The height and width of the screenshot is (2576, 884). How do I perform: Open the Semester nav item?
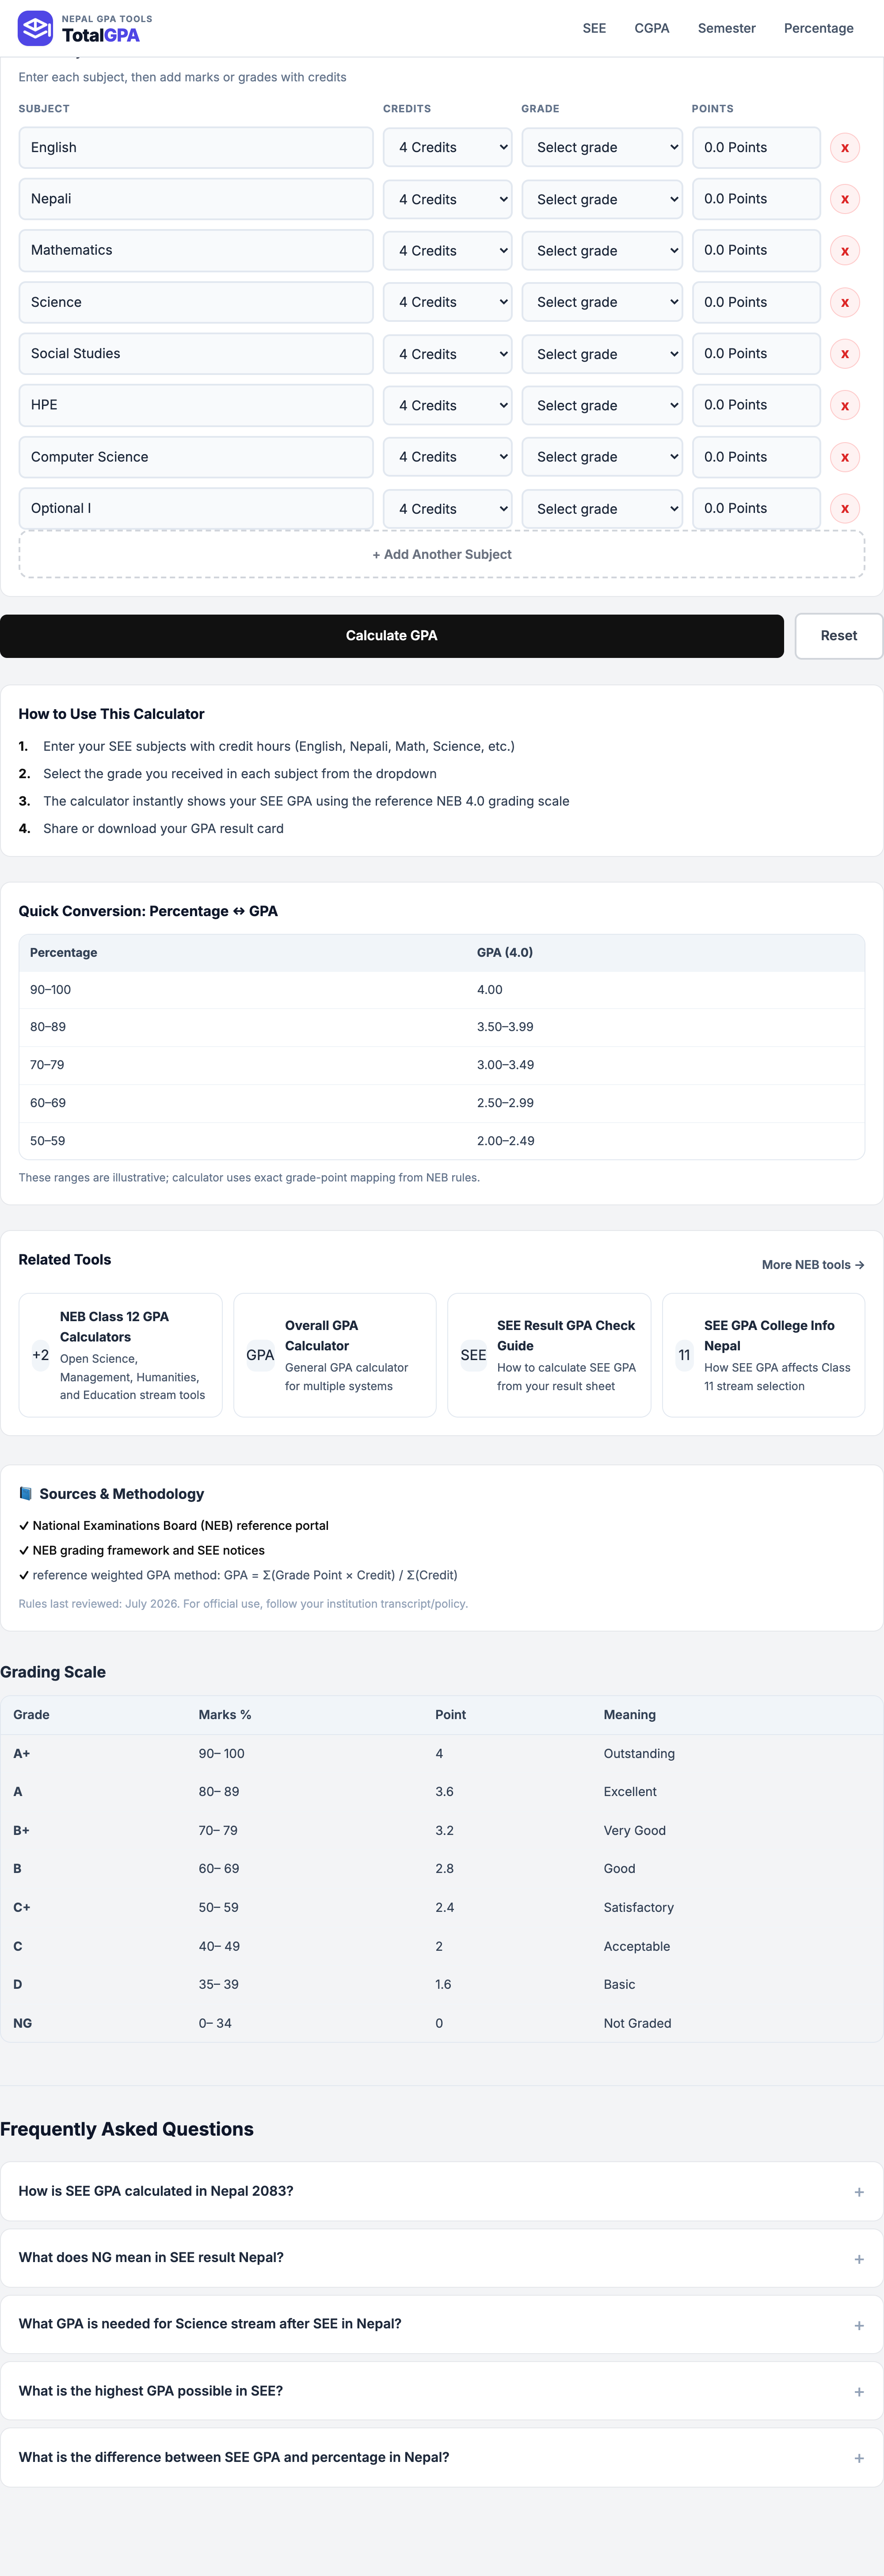point(726,28)
